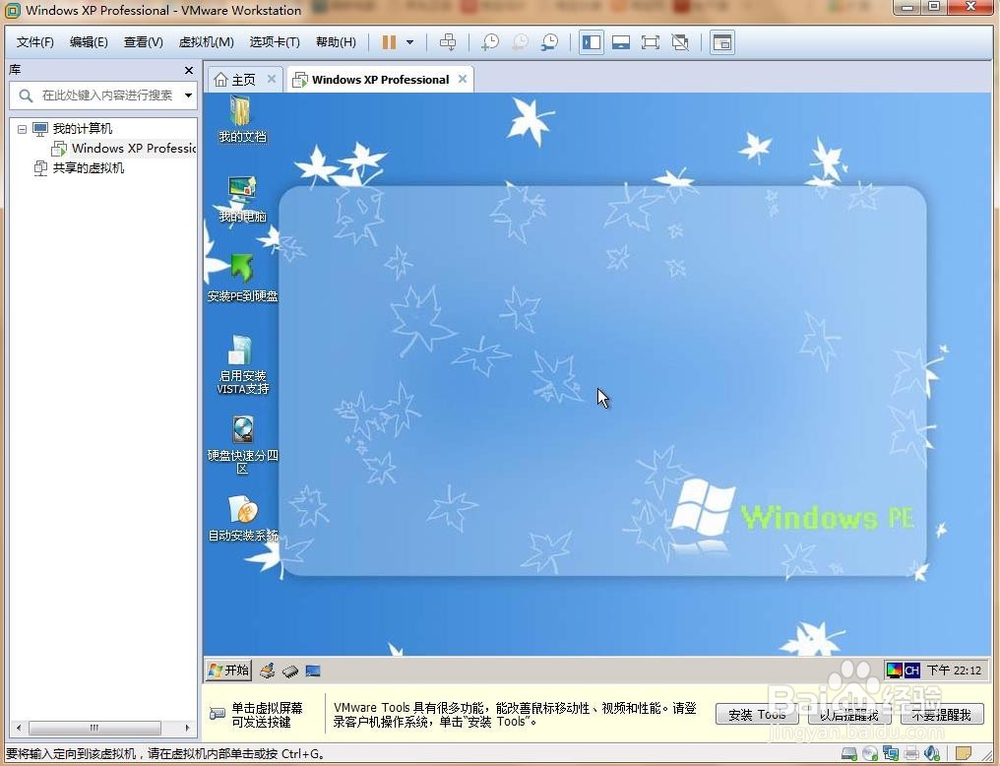The width and height of the screenshot is (1000, 766).
Task: Click the yellow message log note icon
Action: pos(964,754)
